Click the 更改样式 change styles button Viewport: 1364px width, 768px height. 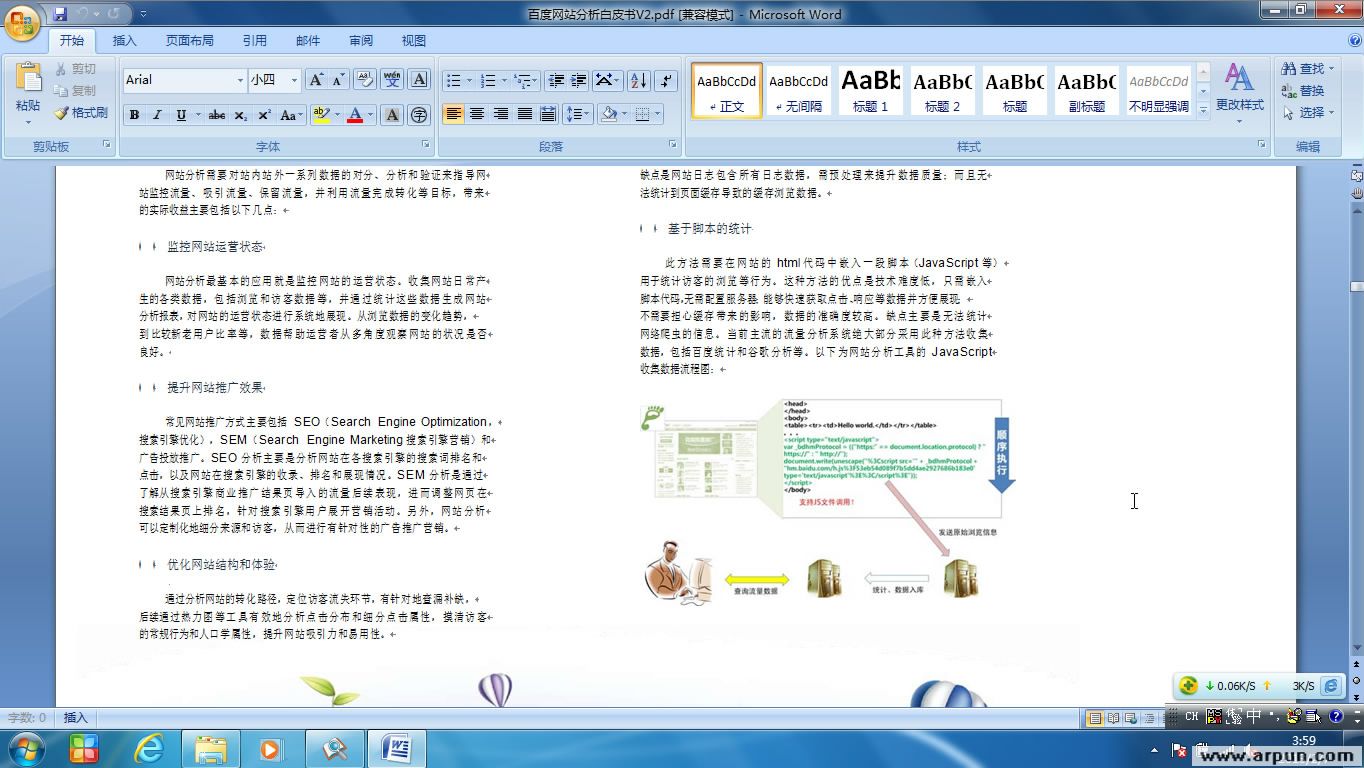(x=1239, y=88)
